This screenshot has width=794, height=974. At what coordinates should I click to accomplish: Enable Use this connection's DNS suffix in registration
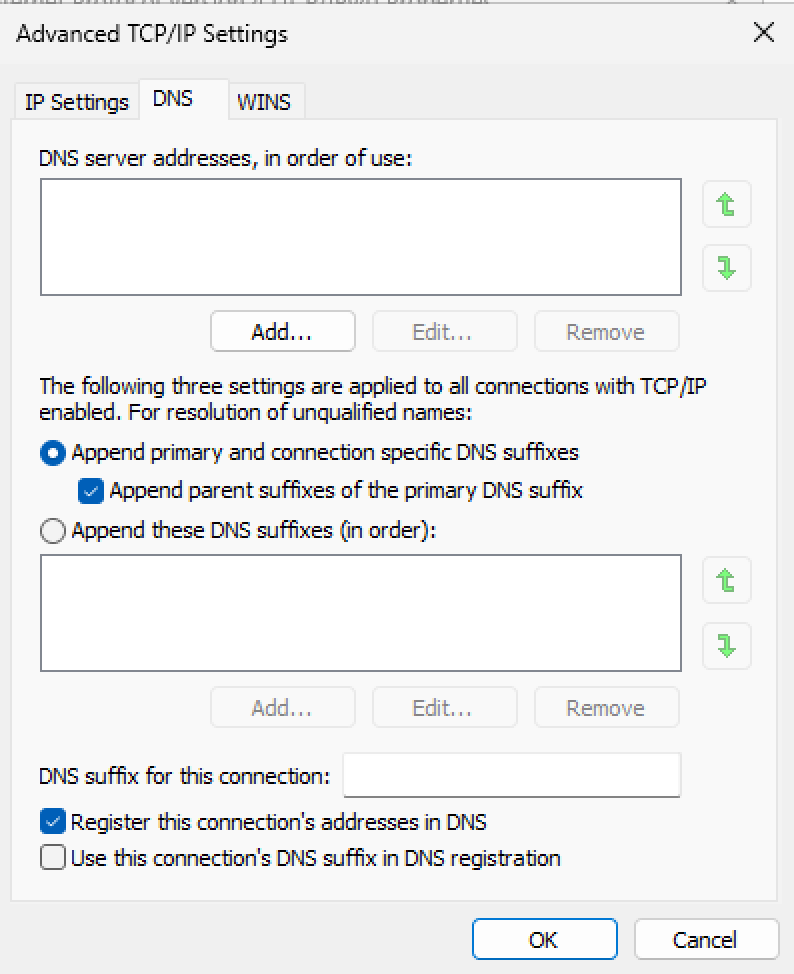53,858
